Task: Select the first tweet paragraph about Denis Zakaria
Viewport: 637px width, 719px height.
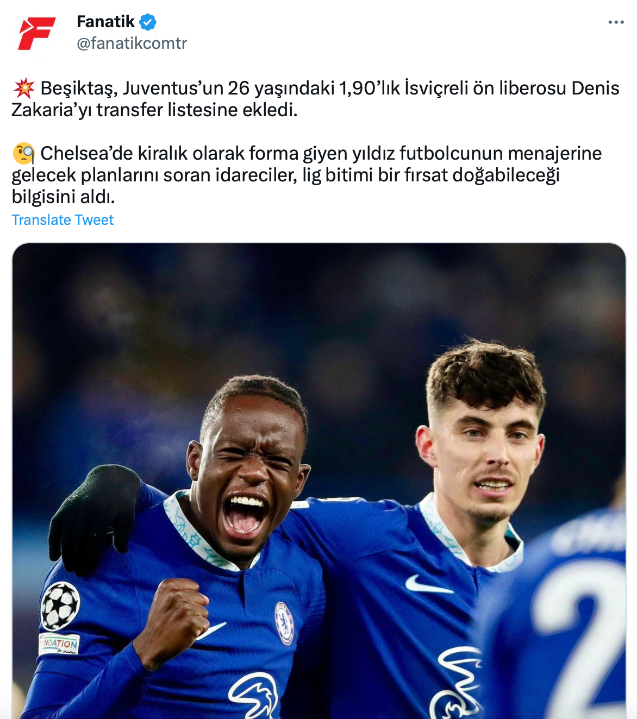Action: point(316,99)
